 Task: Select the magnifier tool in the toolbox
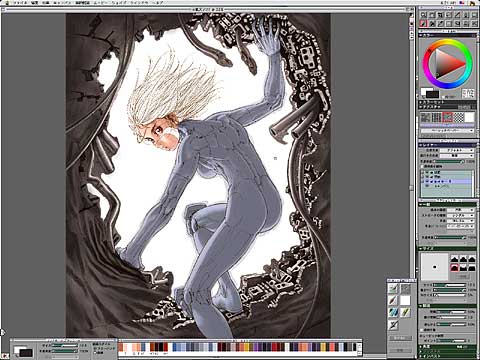click(424, 15)
